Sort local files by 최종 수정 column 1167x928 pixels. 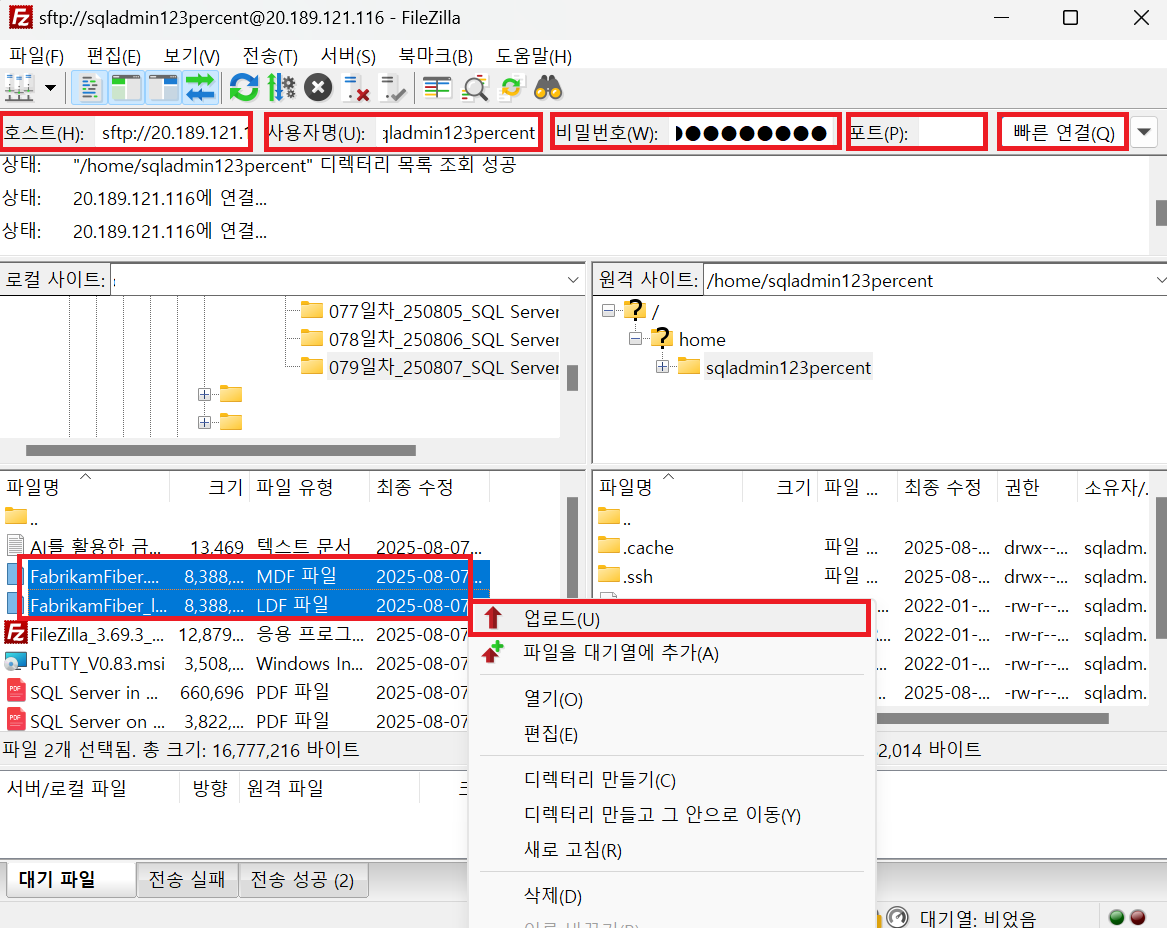(x=429, y=487)
